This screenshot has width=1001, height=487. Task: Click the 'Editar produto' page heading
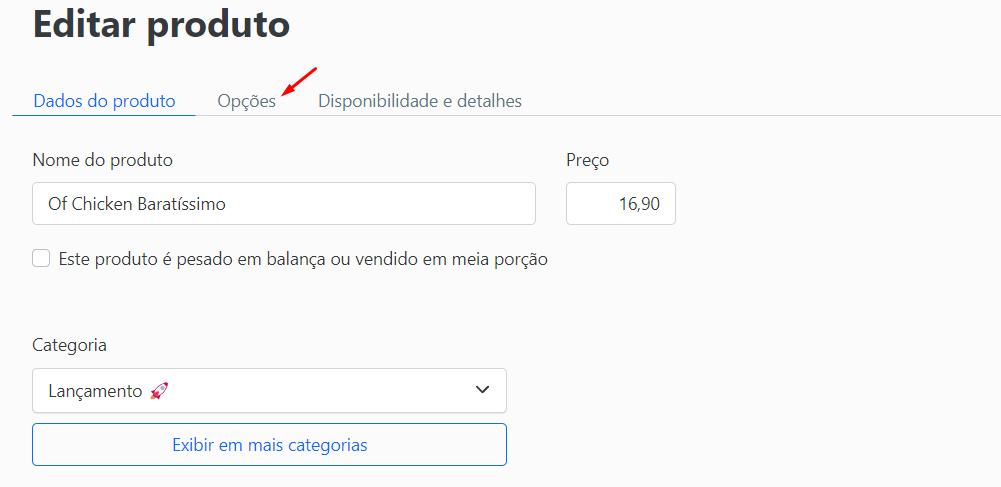point(162,24)
